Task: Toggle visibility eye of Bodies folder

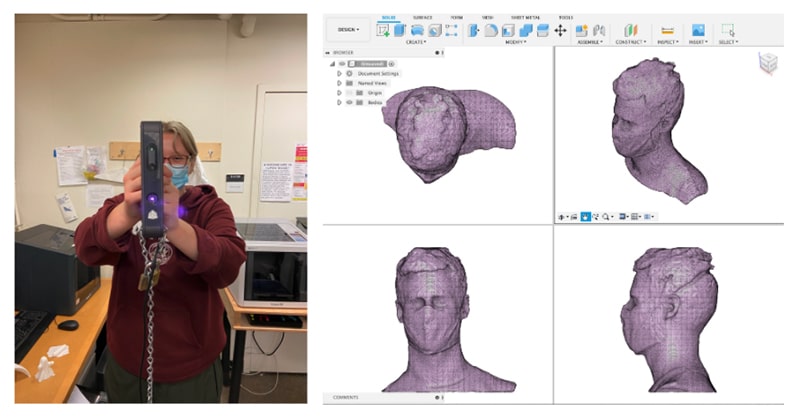Action: pyautogui.click(x=349, y=102)
